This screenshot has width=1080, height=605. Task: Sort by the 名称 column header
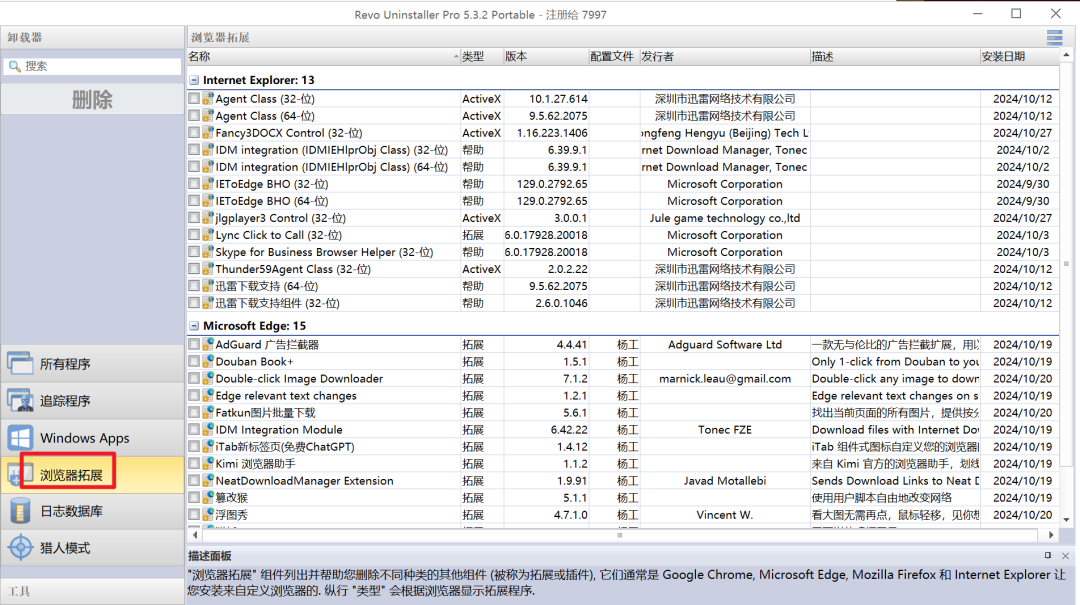pyautogui.click(x=323, y=57)
